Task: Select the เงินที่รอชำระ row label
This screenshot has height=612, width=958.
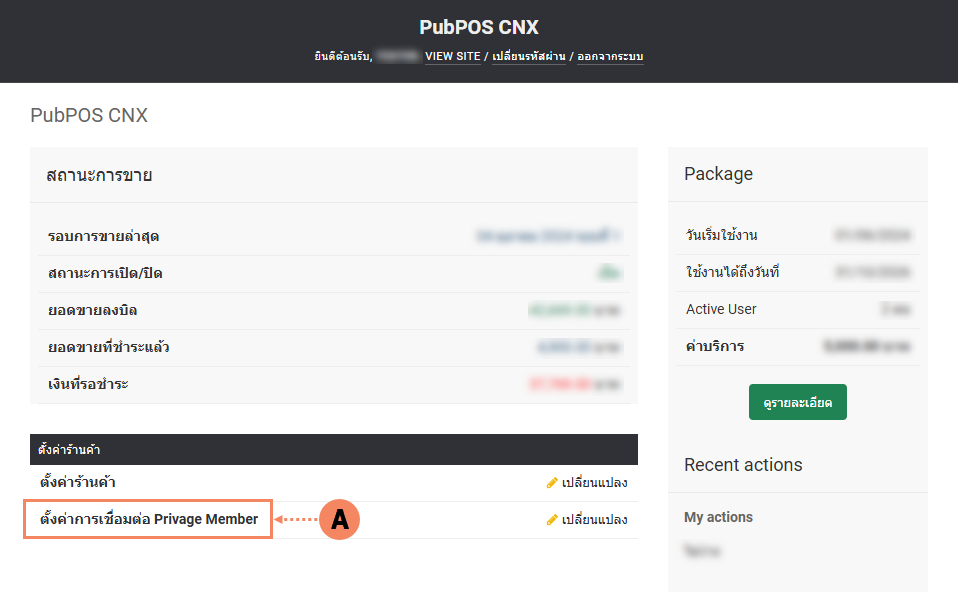Action: point(88,384)
